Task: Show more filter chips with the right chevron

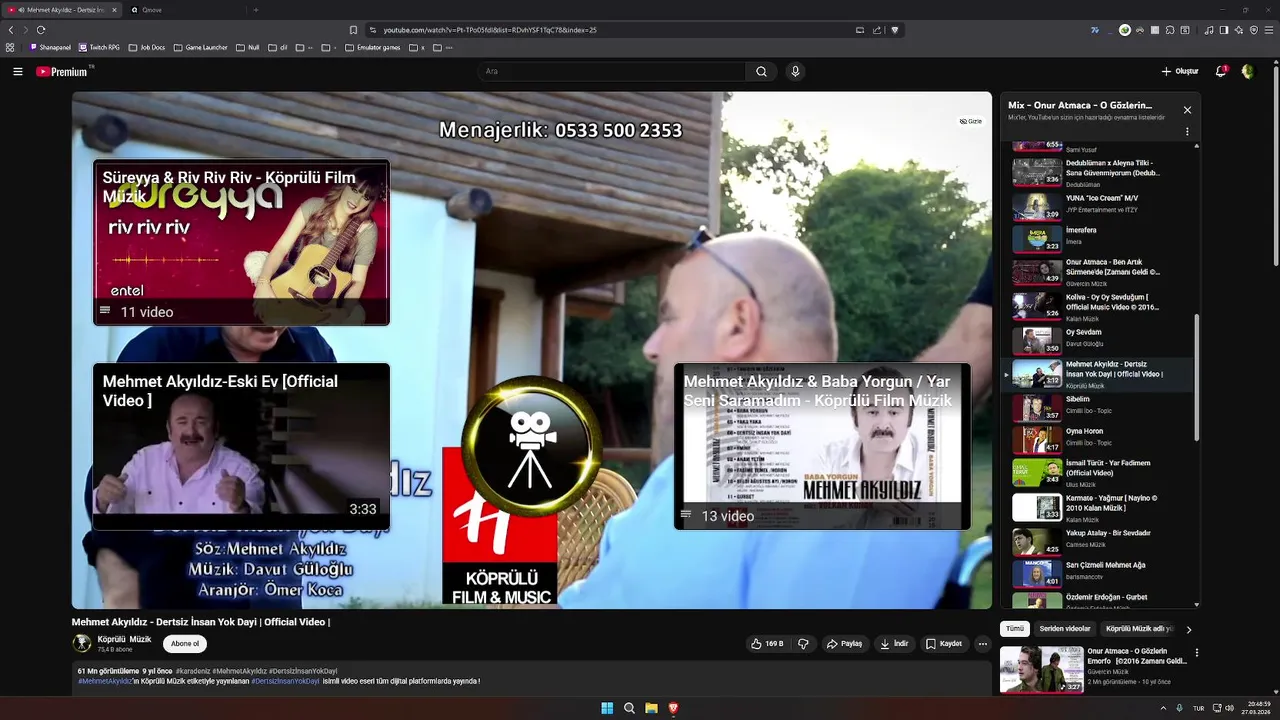Action: (x=1189, y=629)
